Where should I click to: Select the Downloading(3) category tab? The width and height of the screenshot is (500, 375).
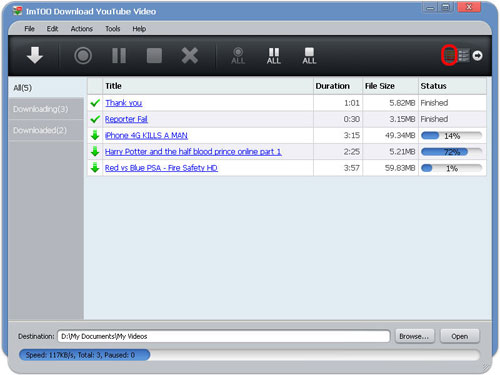click(x=46, y=109)
